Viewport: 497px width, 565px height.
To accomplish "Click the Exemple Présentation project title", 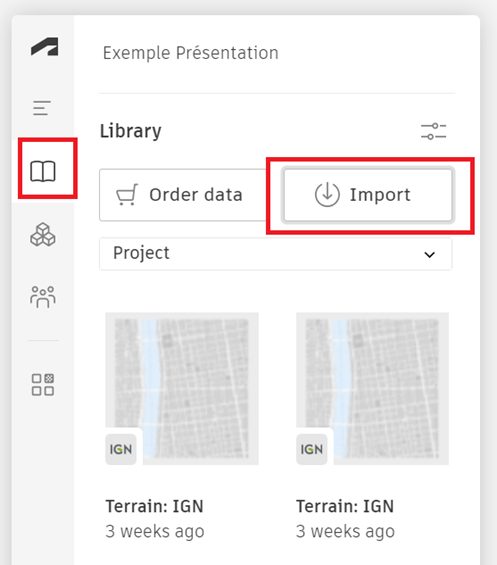I will point(191,53).
